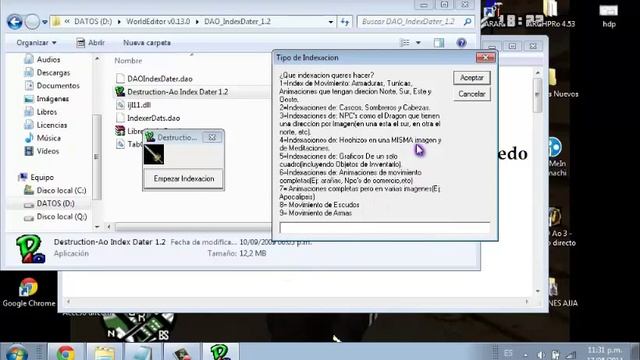The height and width of the screenshot is (360, 640).
Task: Click the Empezar Indexacion button
Action: point(184,179)
